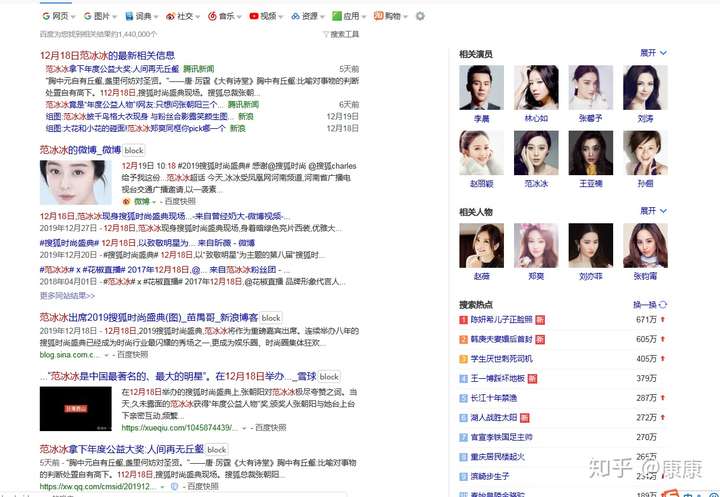Expand the 相关演员 section with 展开
This screenshot has width=720, height=497.
653,53
